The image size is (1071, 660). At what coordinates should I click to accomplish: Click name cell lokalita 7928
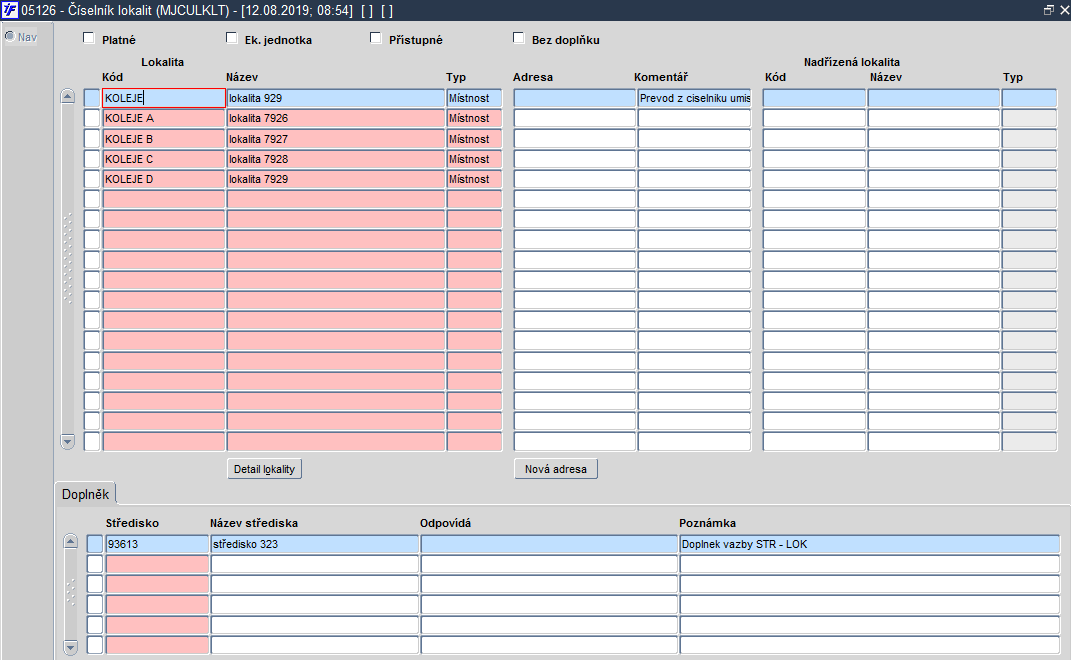336,159
